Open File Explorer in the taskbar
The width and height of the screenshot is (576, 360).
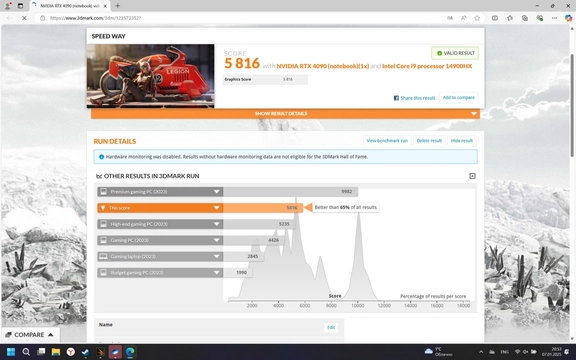click(x=56, y=352)
